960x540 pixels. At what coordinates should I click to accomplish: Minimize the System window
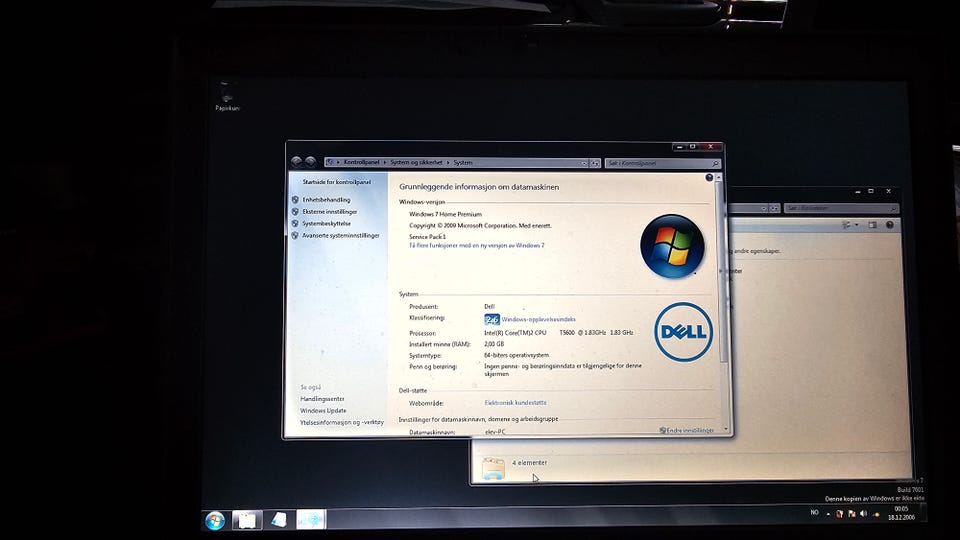coord(679,147)
